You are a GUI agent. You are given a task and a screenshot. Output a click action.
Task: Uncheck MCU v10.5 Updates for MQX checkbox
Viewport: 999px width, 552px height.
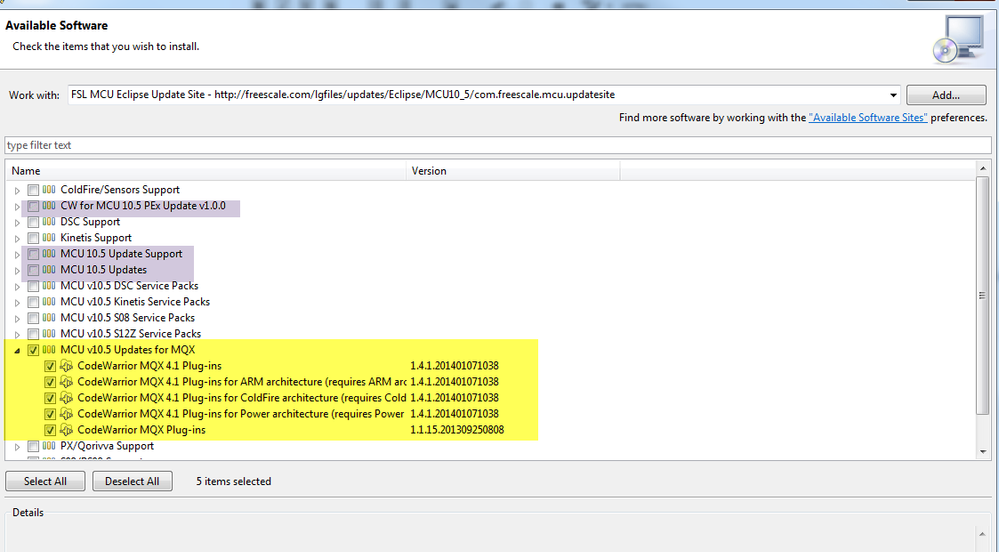pos(33,350)
